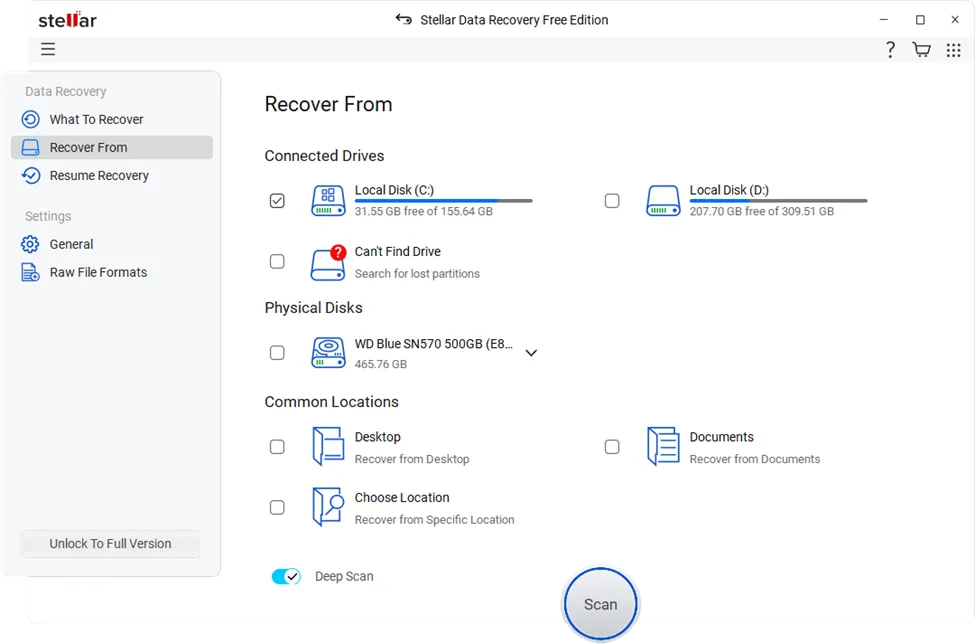Click the Raw File Formats icon
The height and width of the screenshot is (644, 975).
tap(30, 272)
